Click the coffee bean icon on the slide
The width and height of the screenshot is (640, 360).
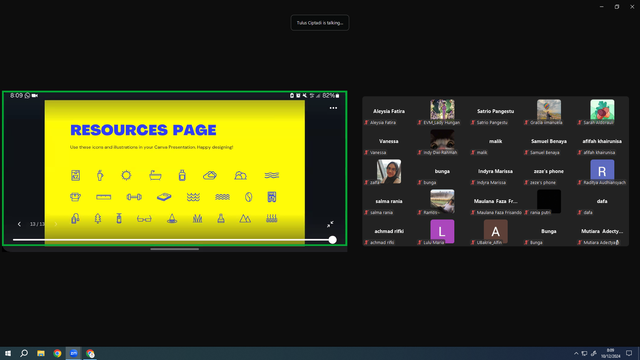coord(248,197)
